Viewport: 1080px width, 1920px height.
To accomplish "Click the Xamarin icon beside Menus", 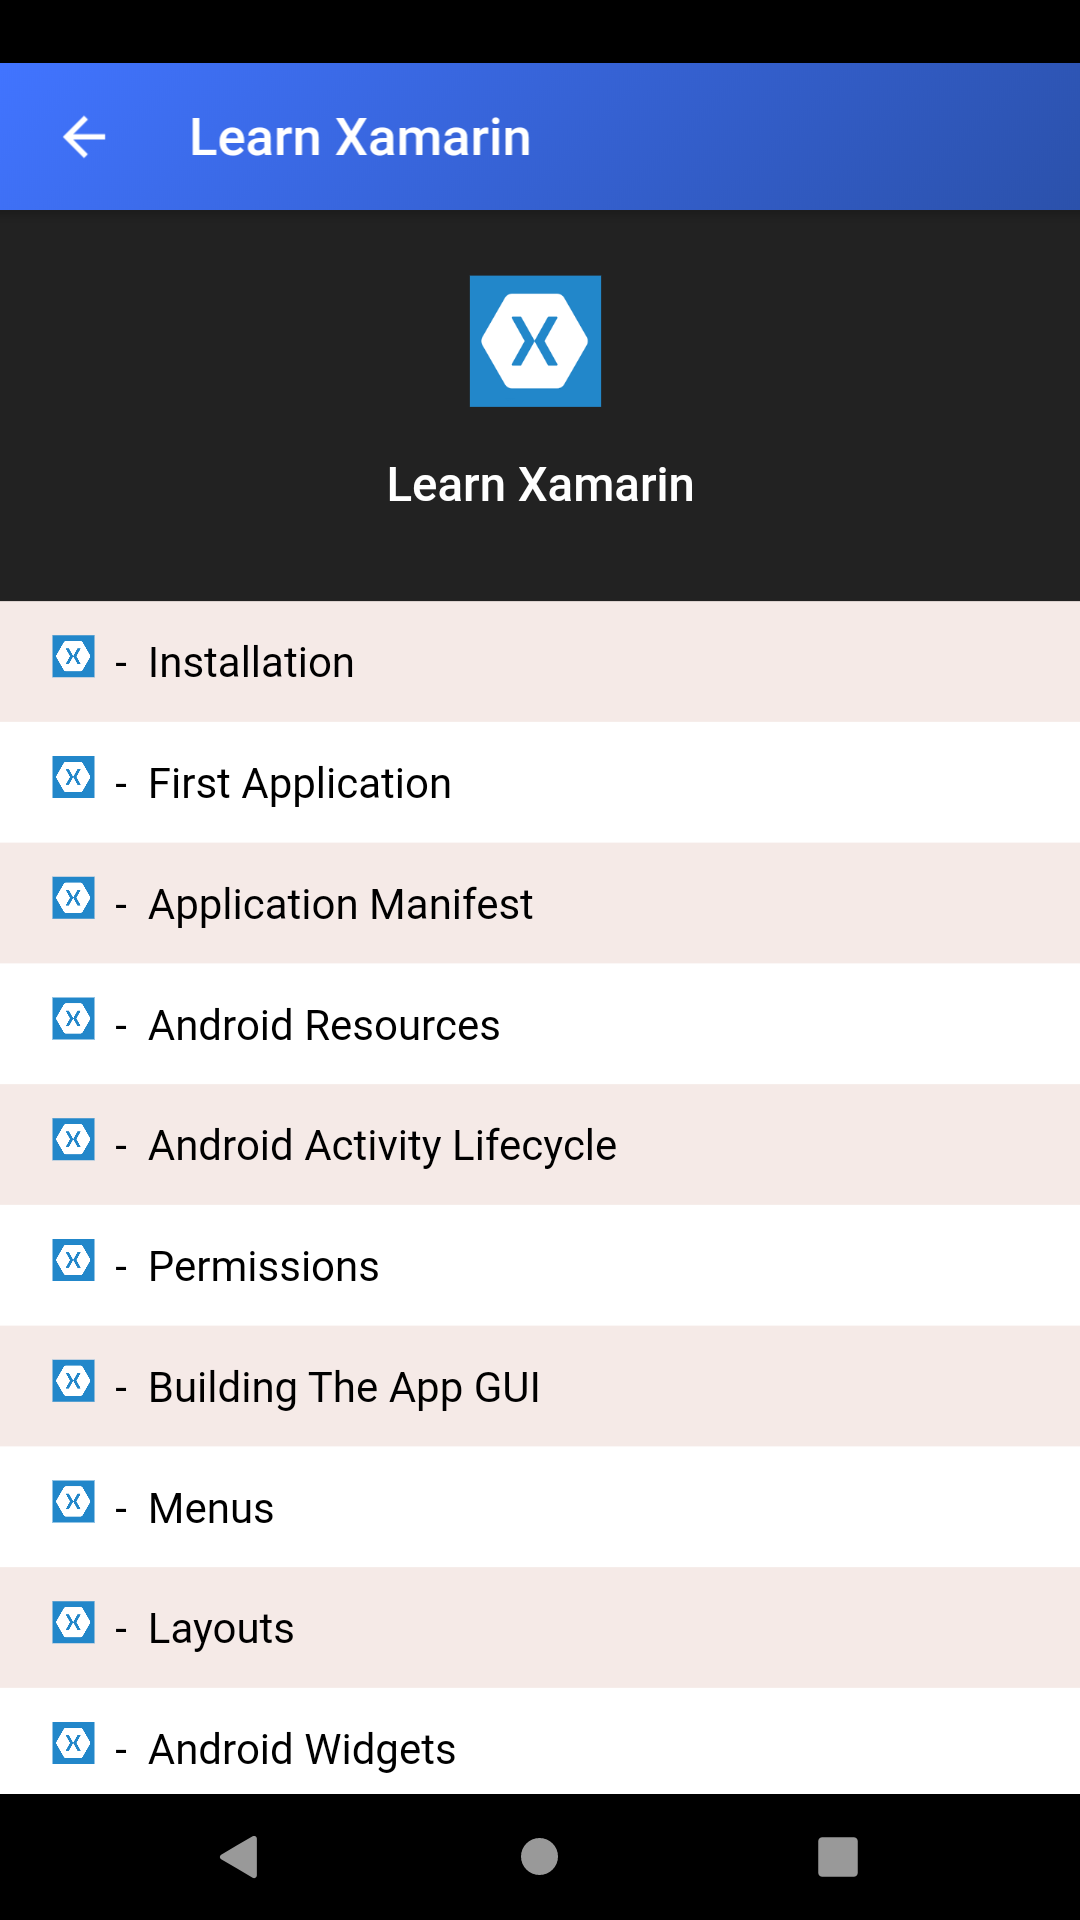I will point(73,1506).
